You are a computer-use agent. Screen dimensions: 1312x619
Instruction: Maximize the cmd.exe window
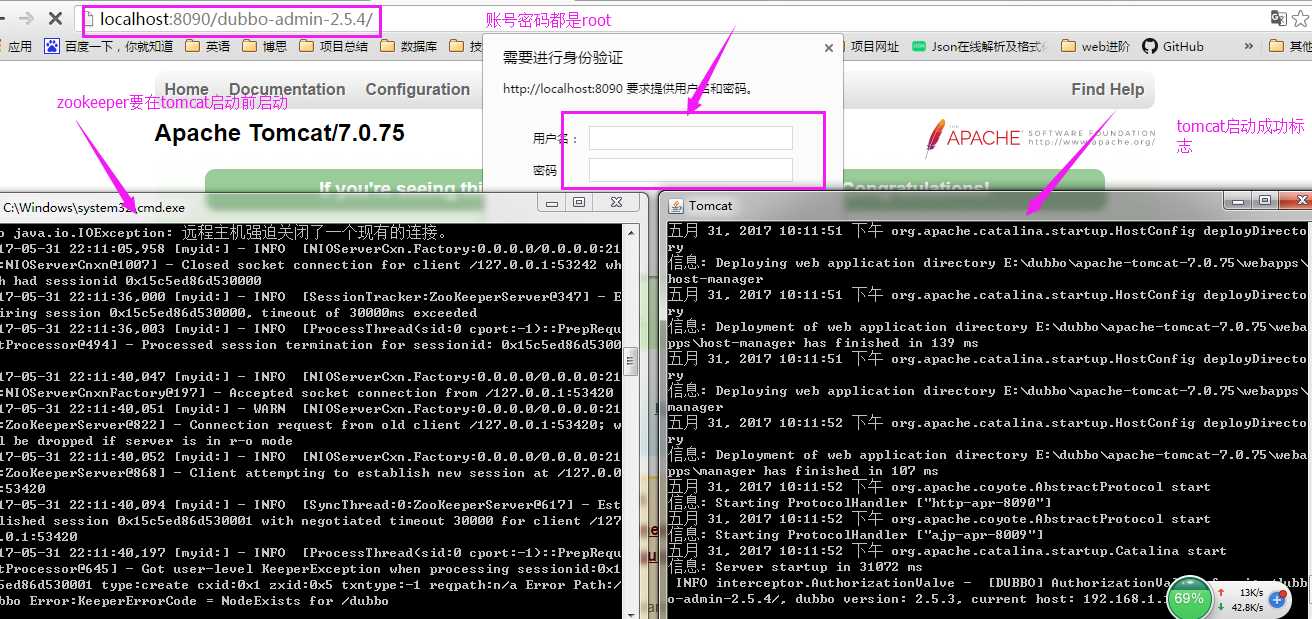click(579, 203)
